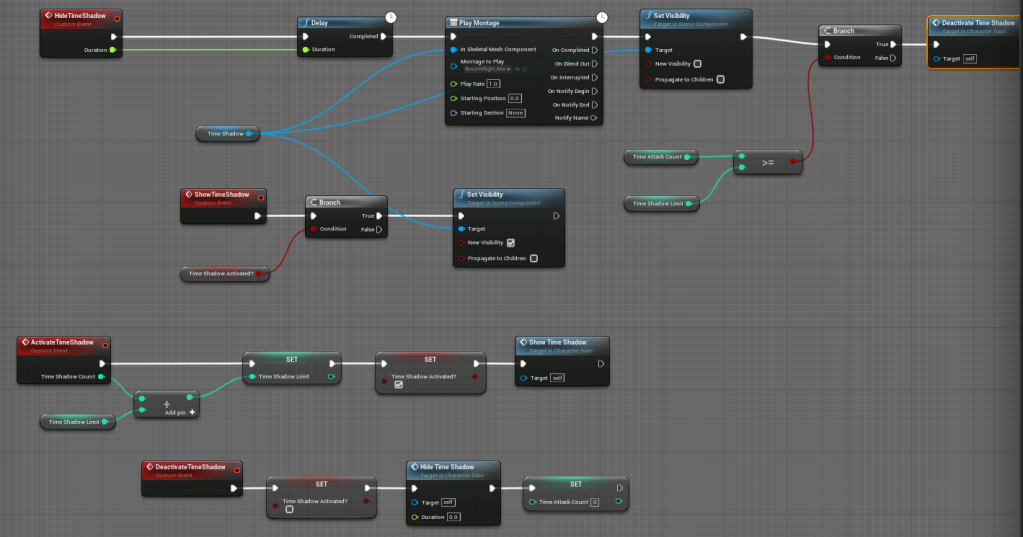
Task: Check Time Shadow Activated box after DeactivateTimeShadow
Action: (289, 508)
